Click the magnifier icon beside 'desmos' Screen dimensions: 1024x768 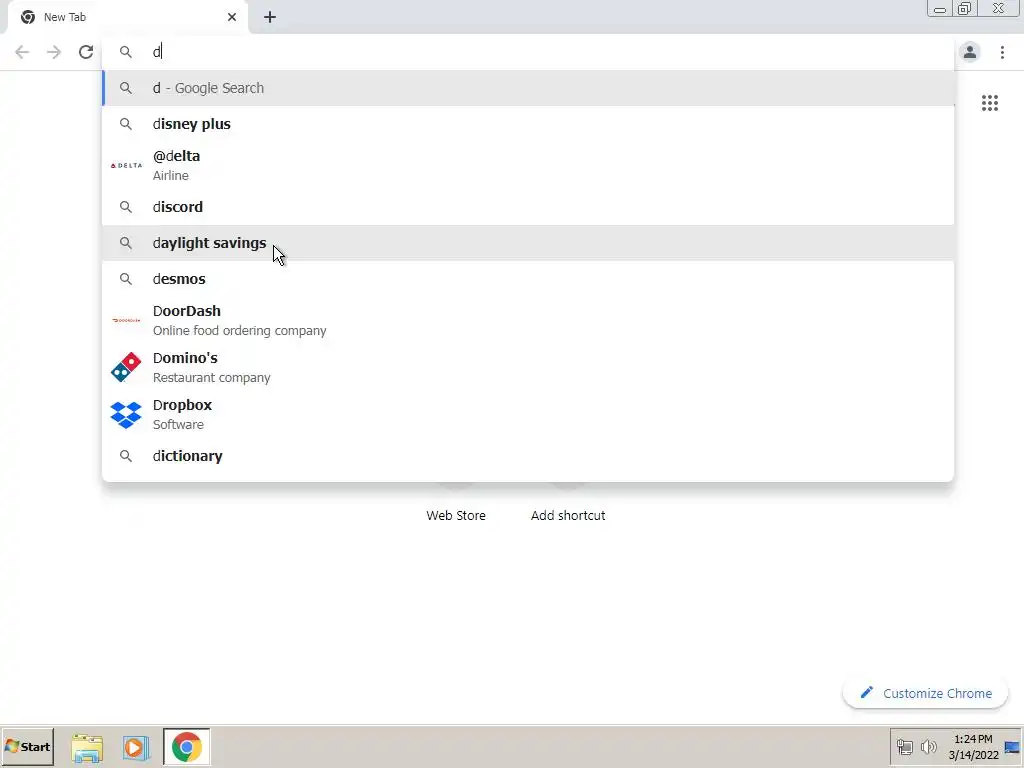tap(126, 279)
